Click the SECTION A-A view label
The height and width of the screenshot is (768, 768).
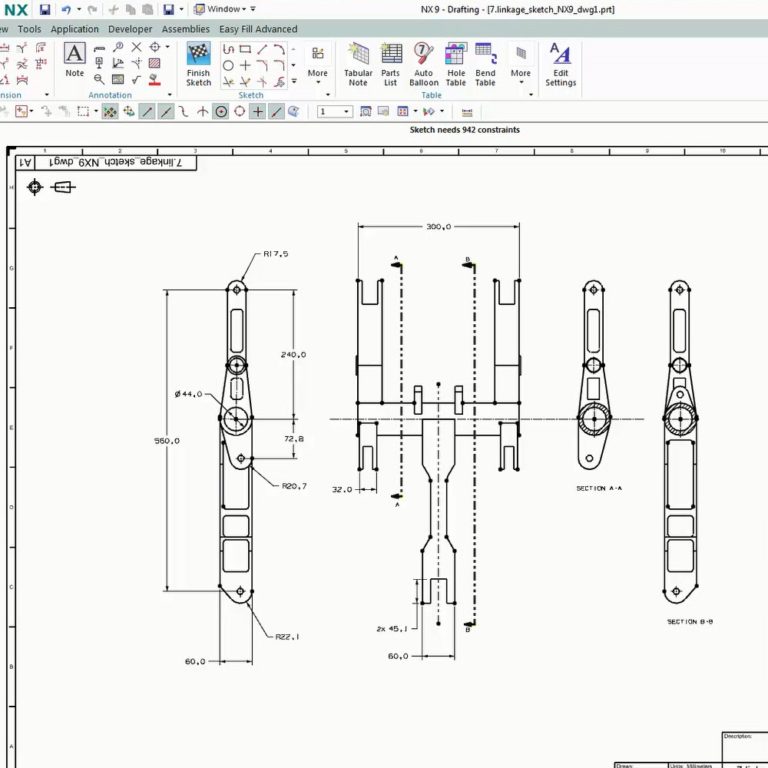pyautogui.click(x=599, y=488)
